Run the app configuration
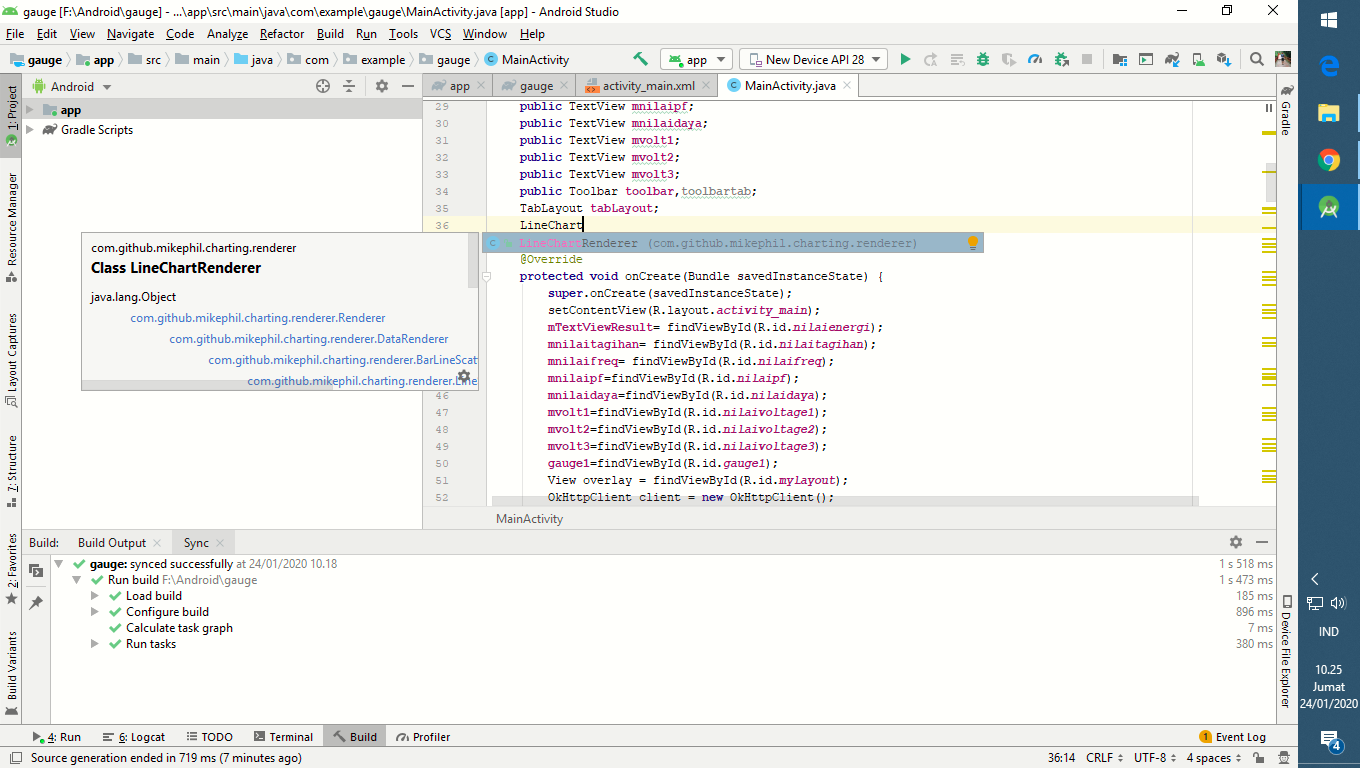 click(905, 58)
